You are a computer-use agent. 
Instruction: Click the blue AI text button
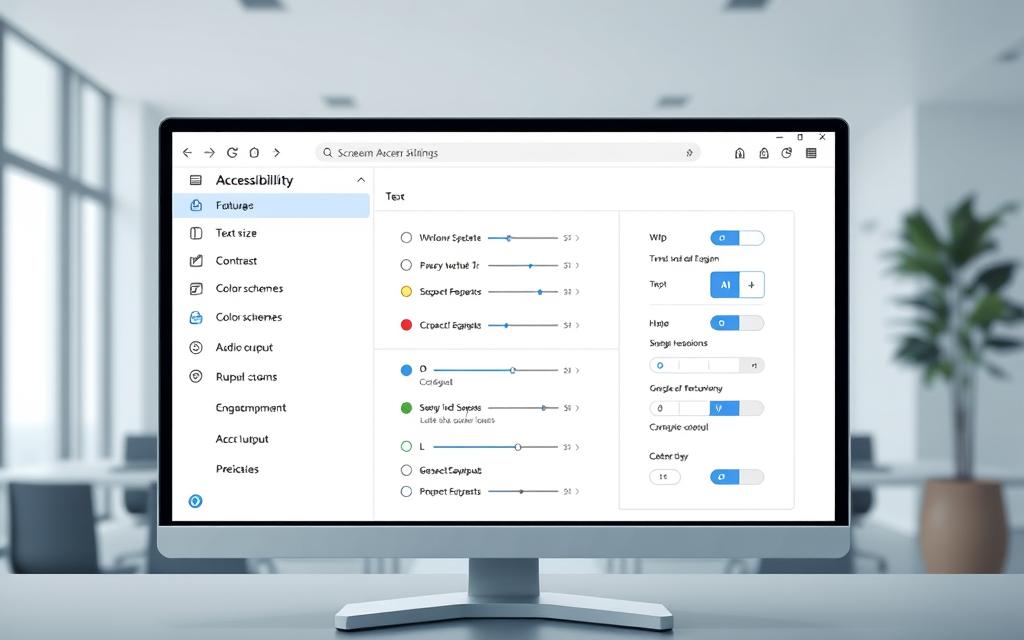point(725,285)
